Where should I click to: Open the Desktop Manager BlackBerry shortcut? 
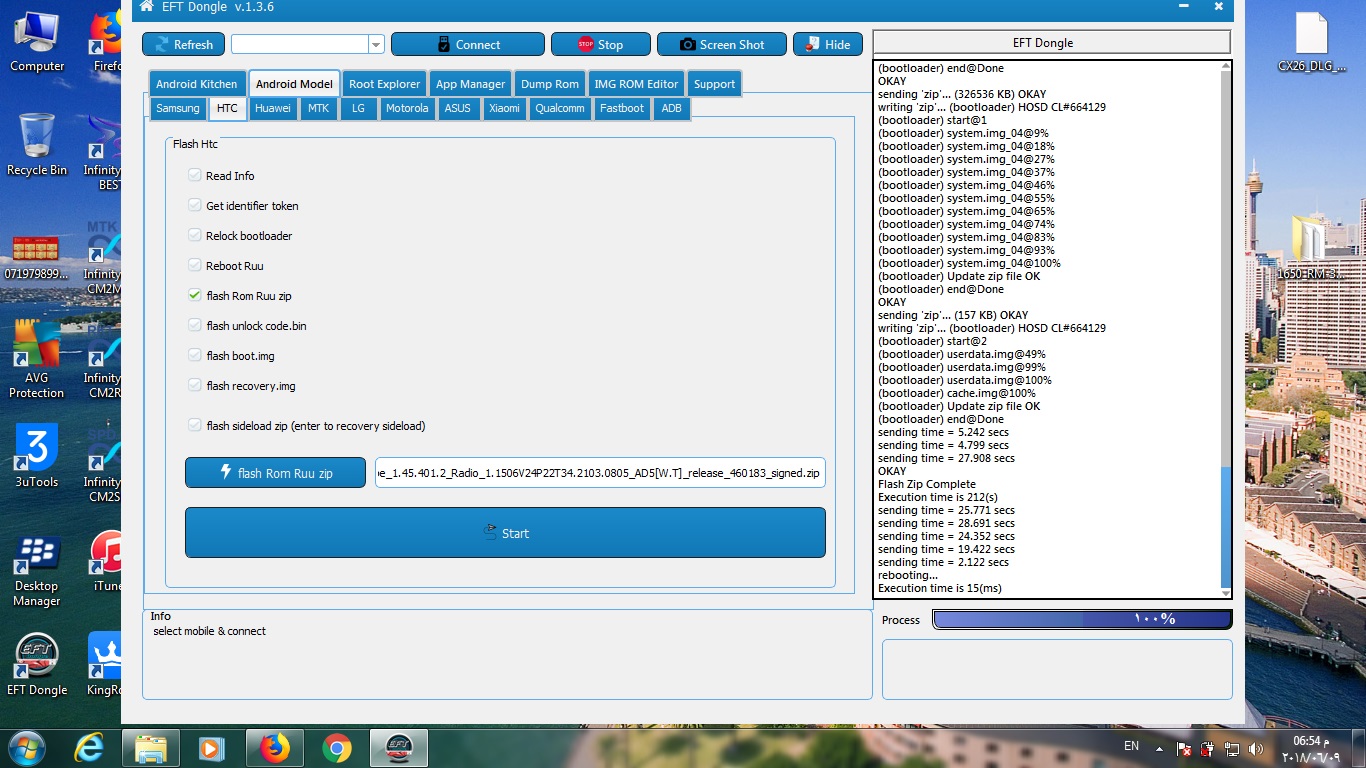pyautogui.click(x=37, y=571)
